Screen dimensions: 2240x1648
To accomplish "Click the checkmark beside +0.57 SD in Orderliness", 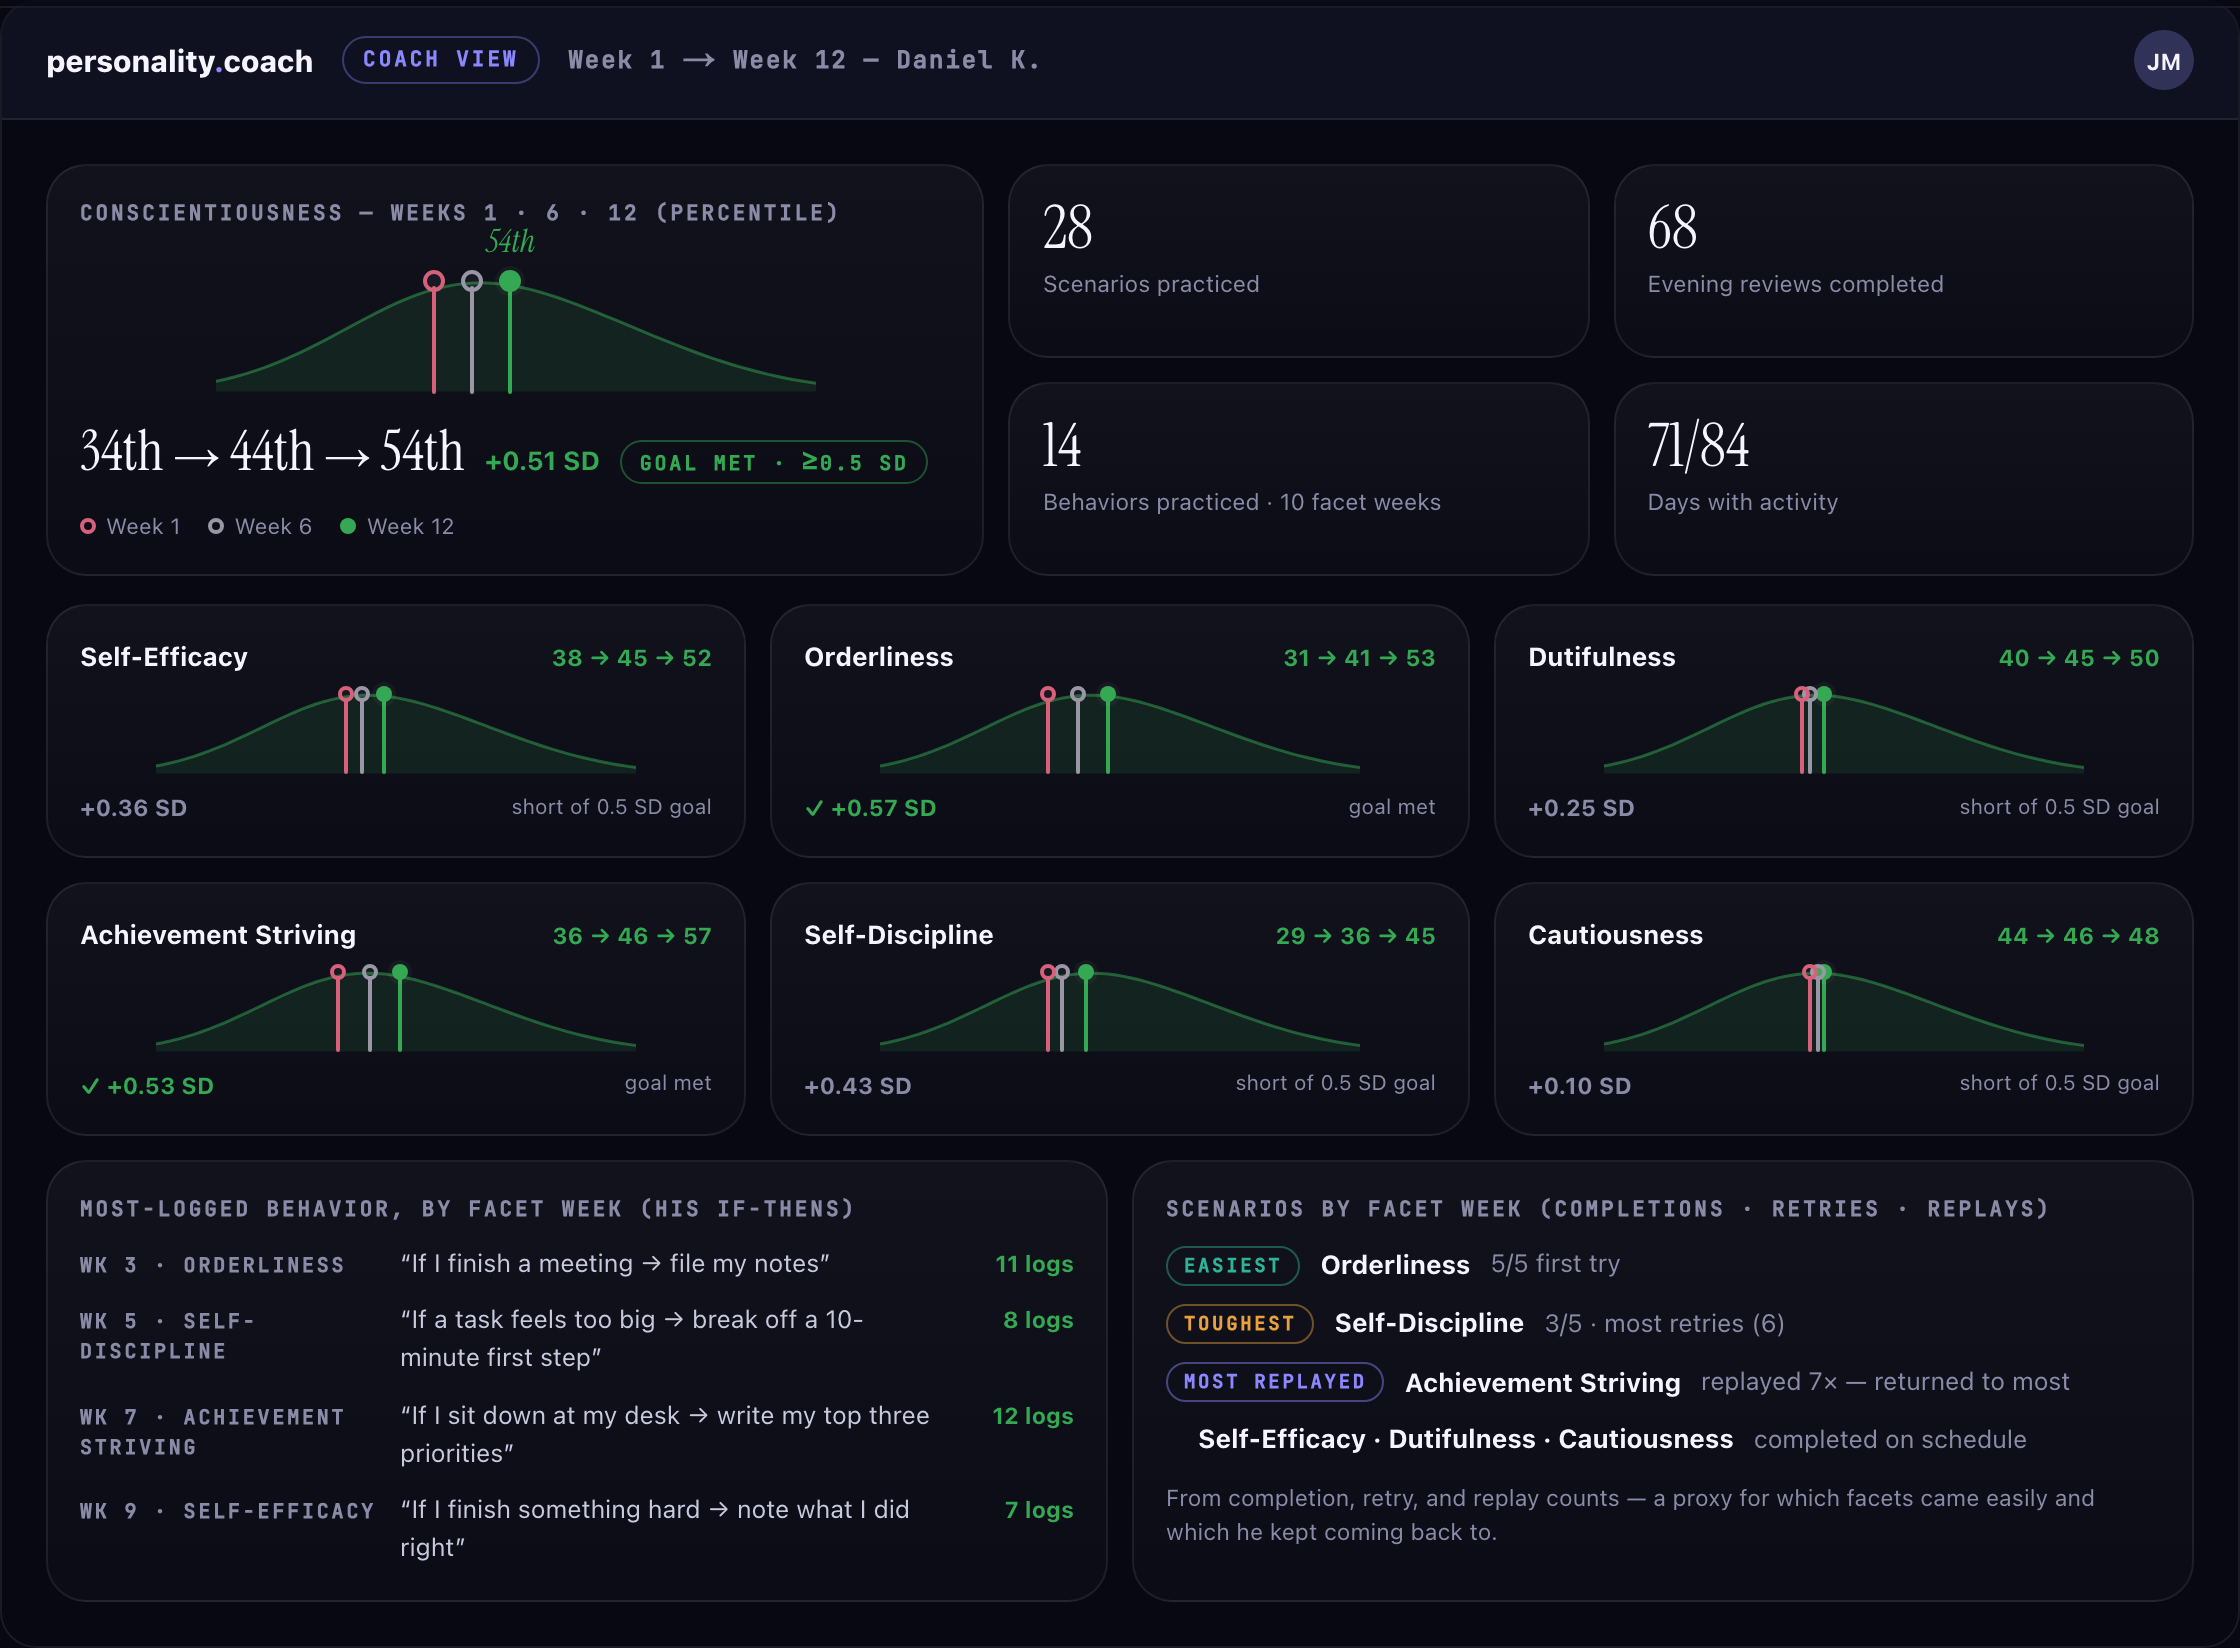I will [x=814, y=808].
